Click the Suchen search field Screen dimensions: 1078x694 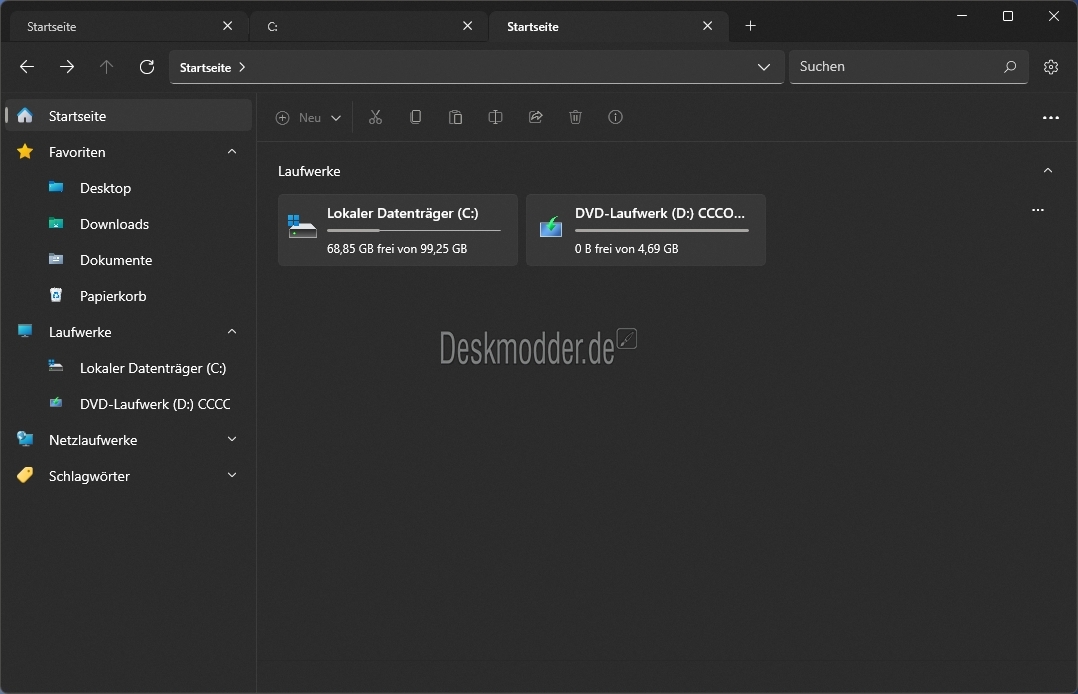pos(908,67)
